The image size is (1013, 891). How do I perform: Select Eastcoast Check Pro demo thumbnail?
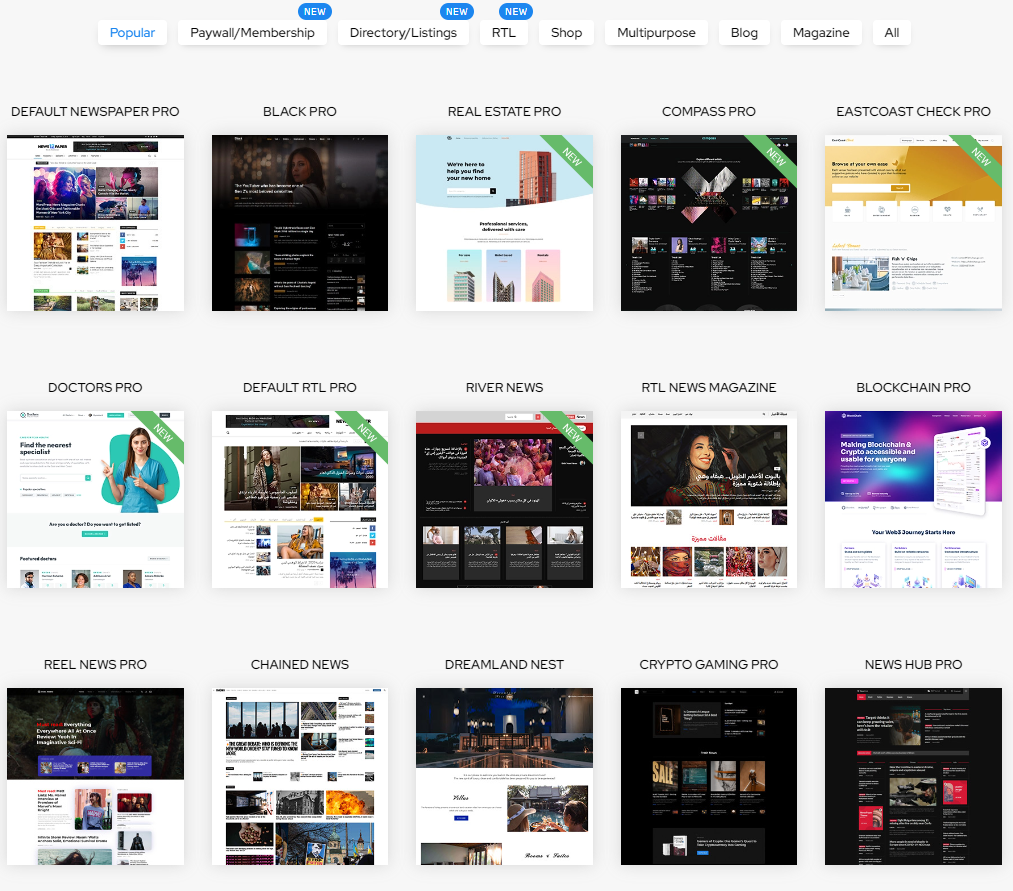pyautogui.click(x=913, y=223)
